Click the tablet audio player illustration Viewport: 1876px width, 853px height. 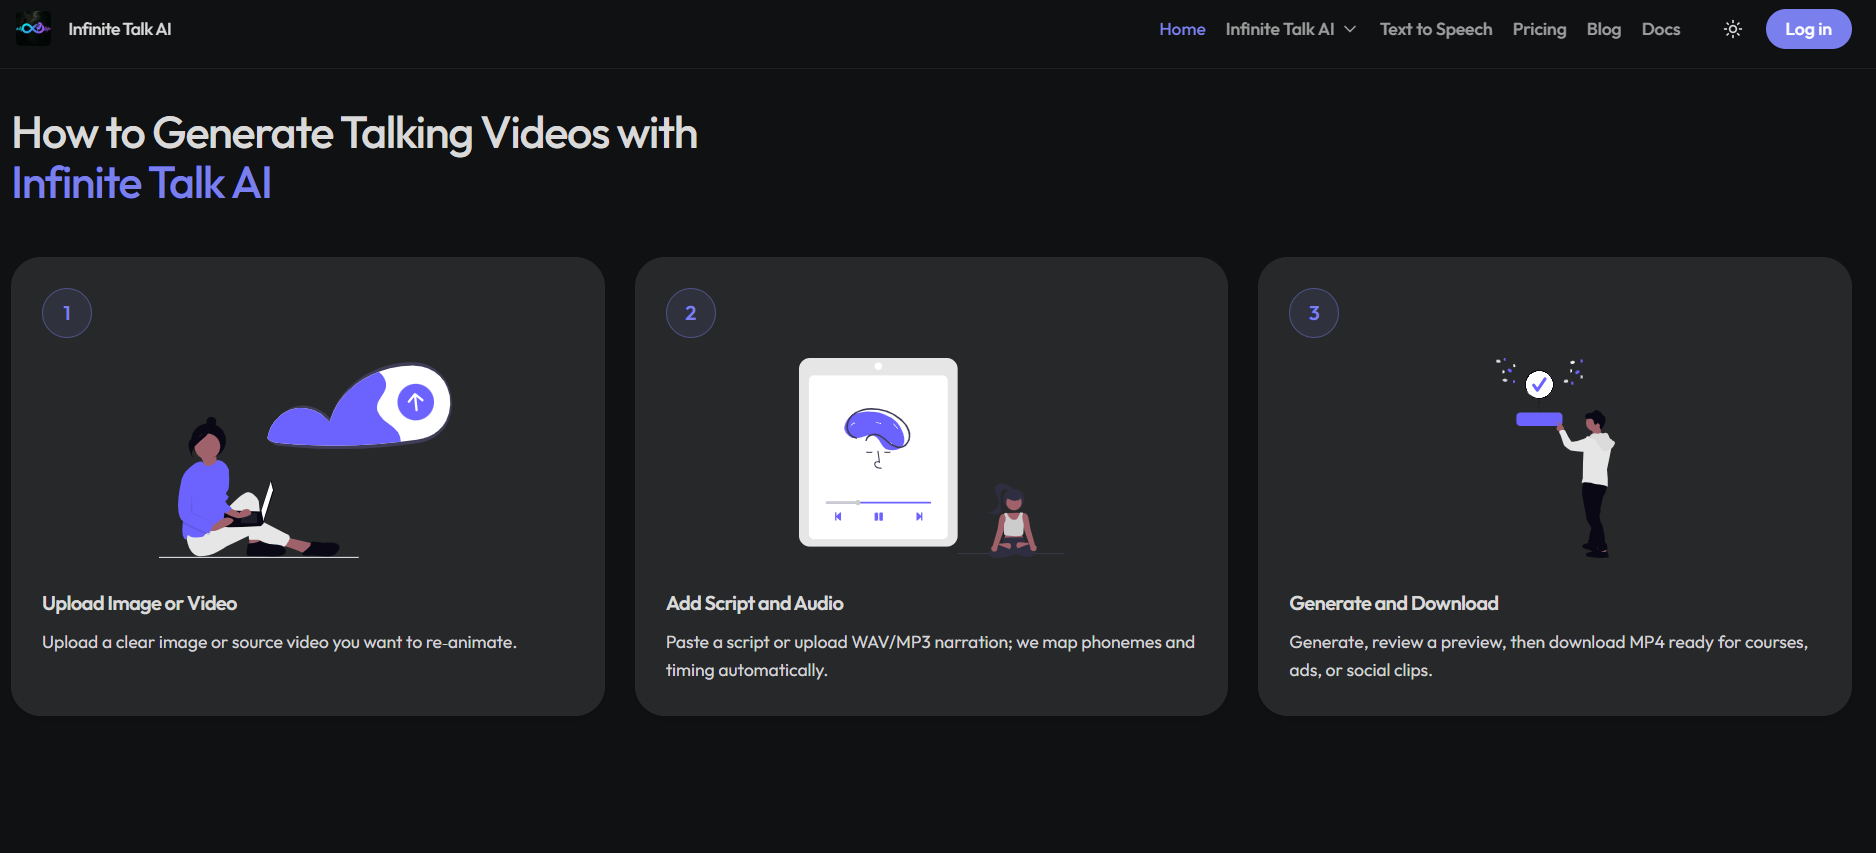pos(878,452)
